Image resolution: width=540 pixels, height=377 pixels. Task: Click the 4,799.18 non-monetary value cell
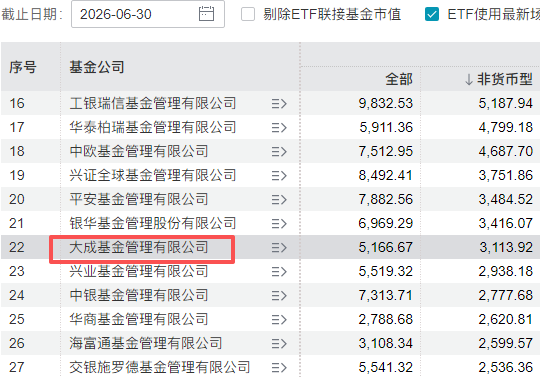coord(506,127)
